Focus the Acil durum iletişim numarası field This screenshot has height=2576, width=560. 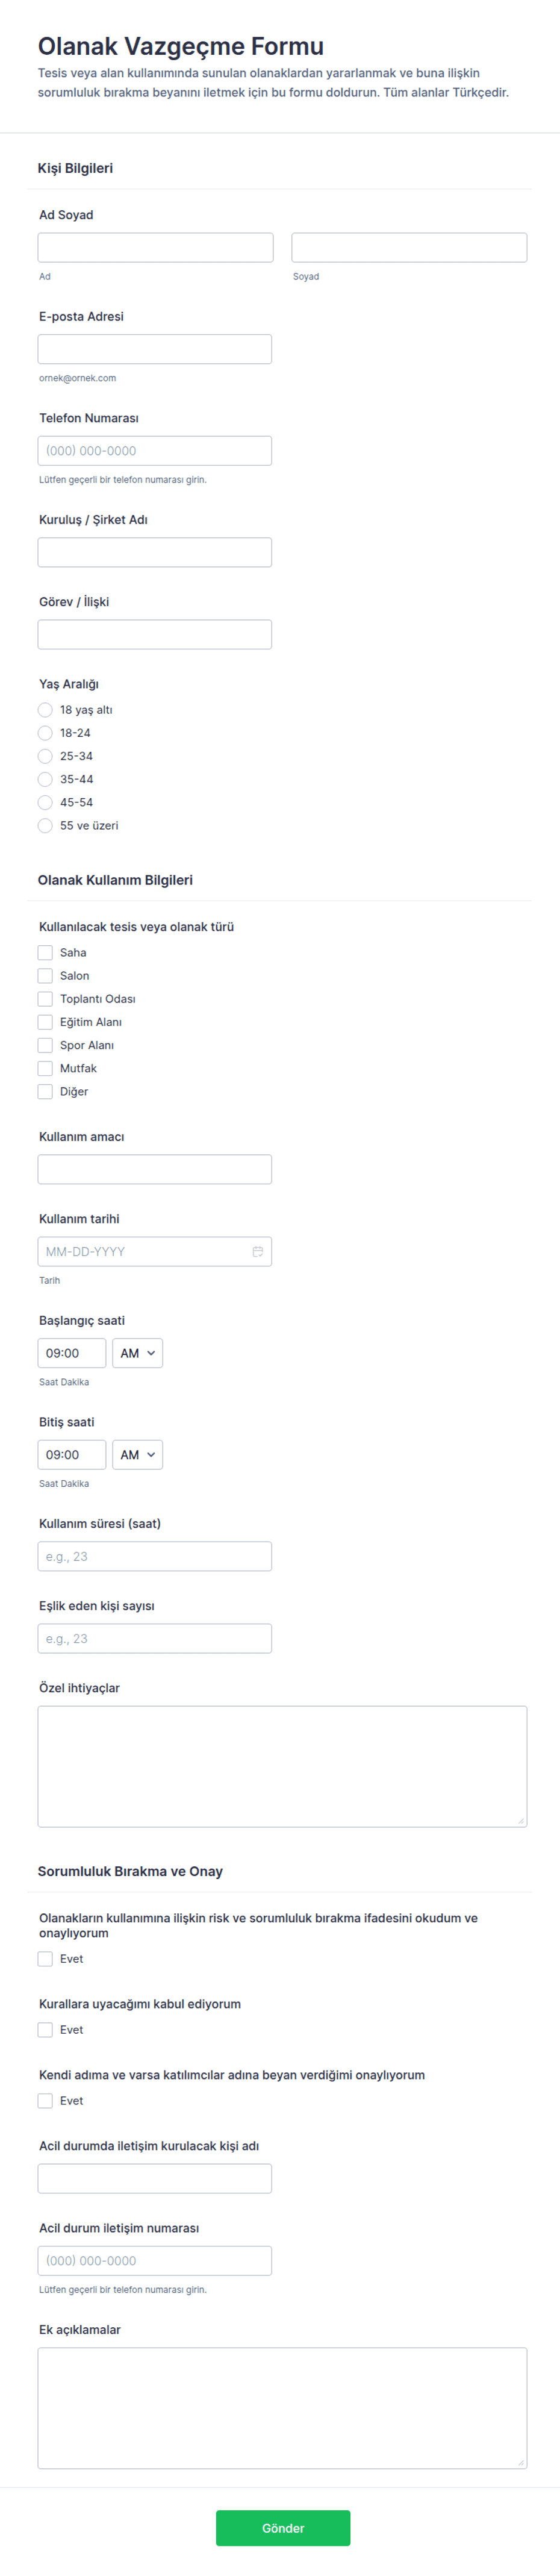click(x=155, y=2260)
